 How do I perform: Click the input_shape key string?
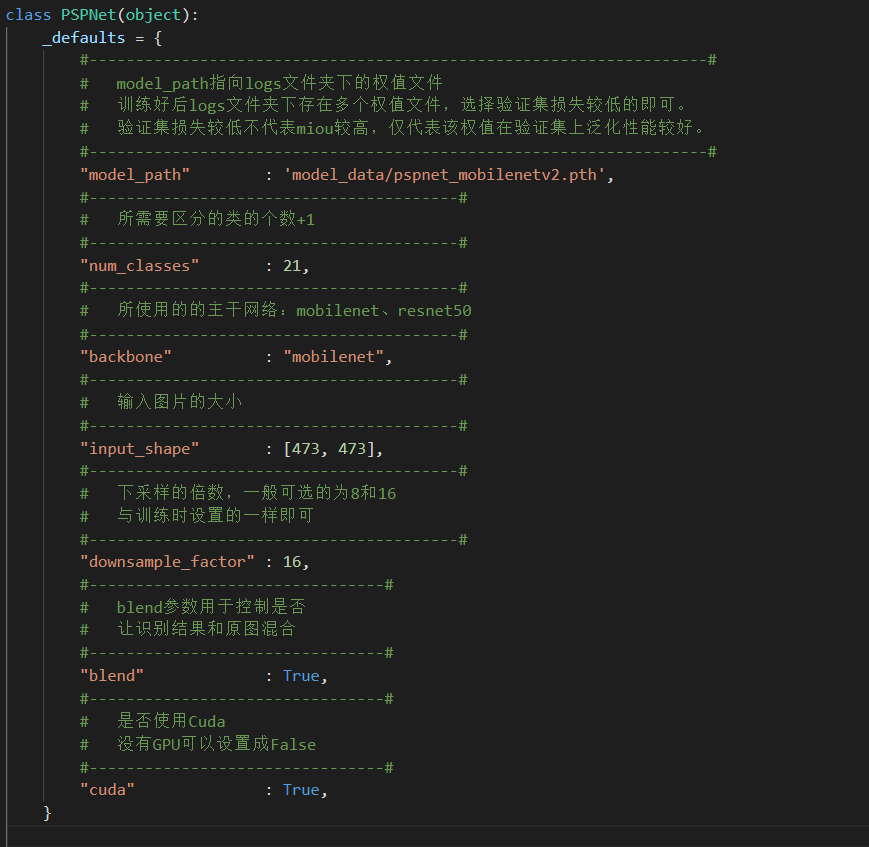(x=140, y=448)
